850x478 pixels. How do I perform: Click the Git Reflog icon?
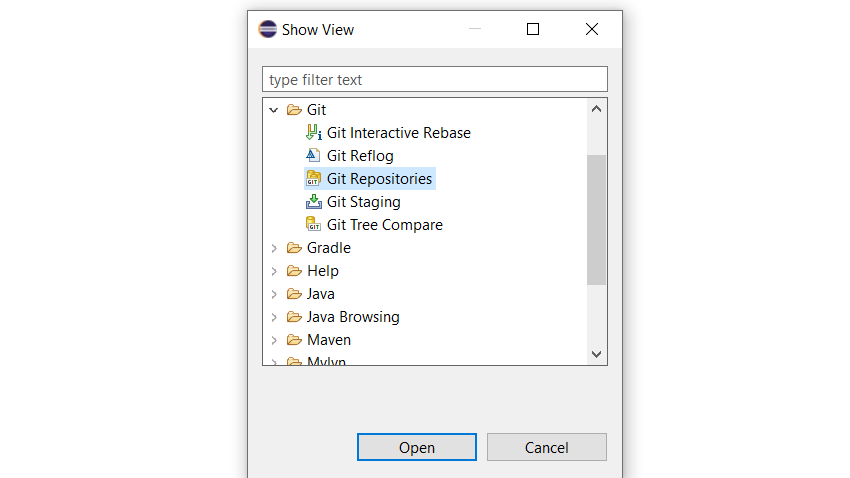pyautogui.click(x=313, y=156)
